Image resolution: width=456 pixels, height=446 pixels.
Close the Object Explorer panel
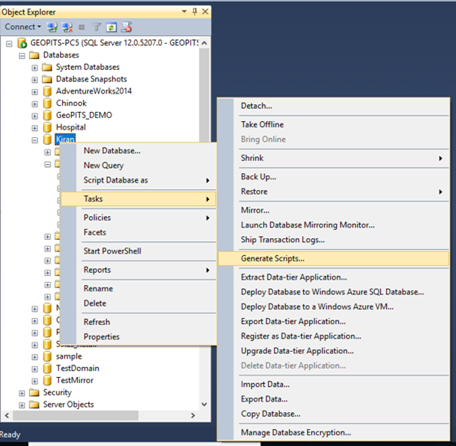[x=205, y=12]
